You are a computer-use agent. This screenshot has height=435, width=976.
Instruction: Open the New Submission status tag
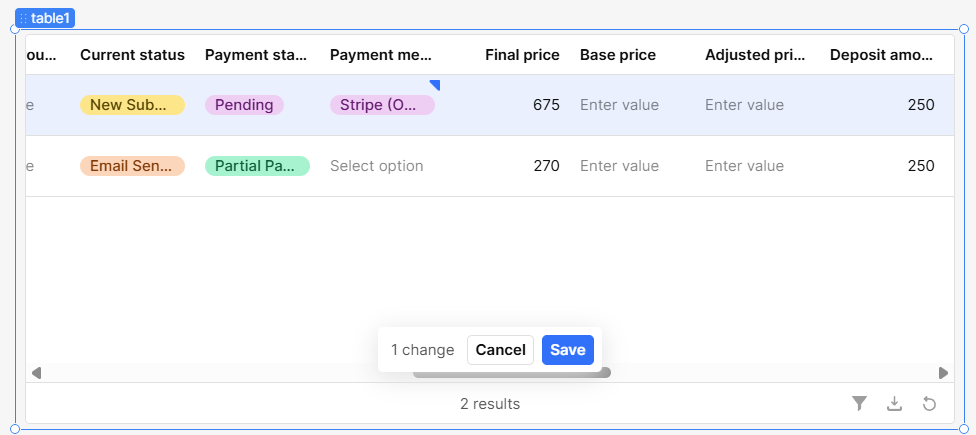[132, 105]
